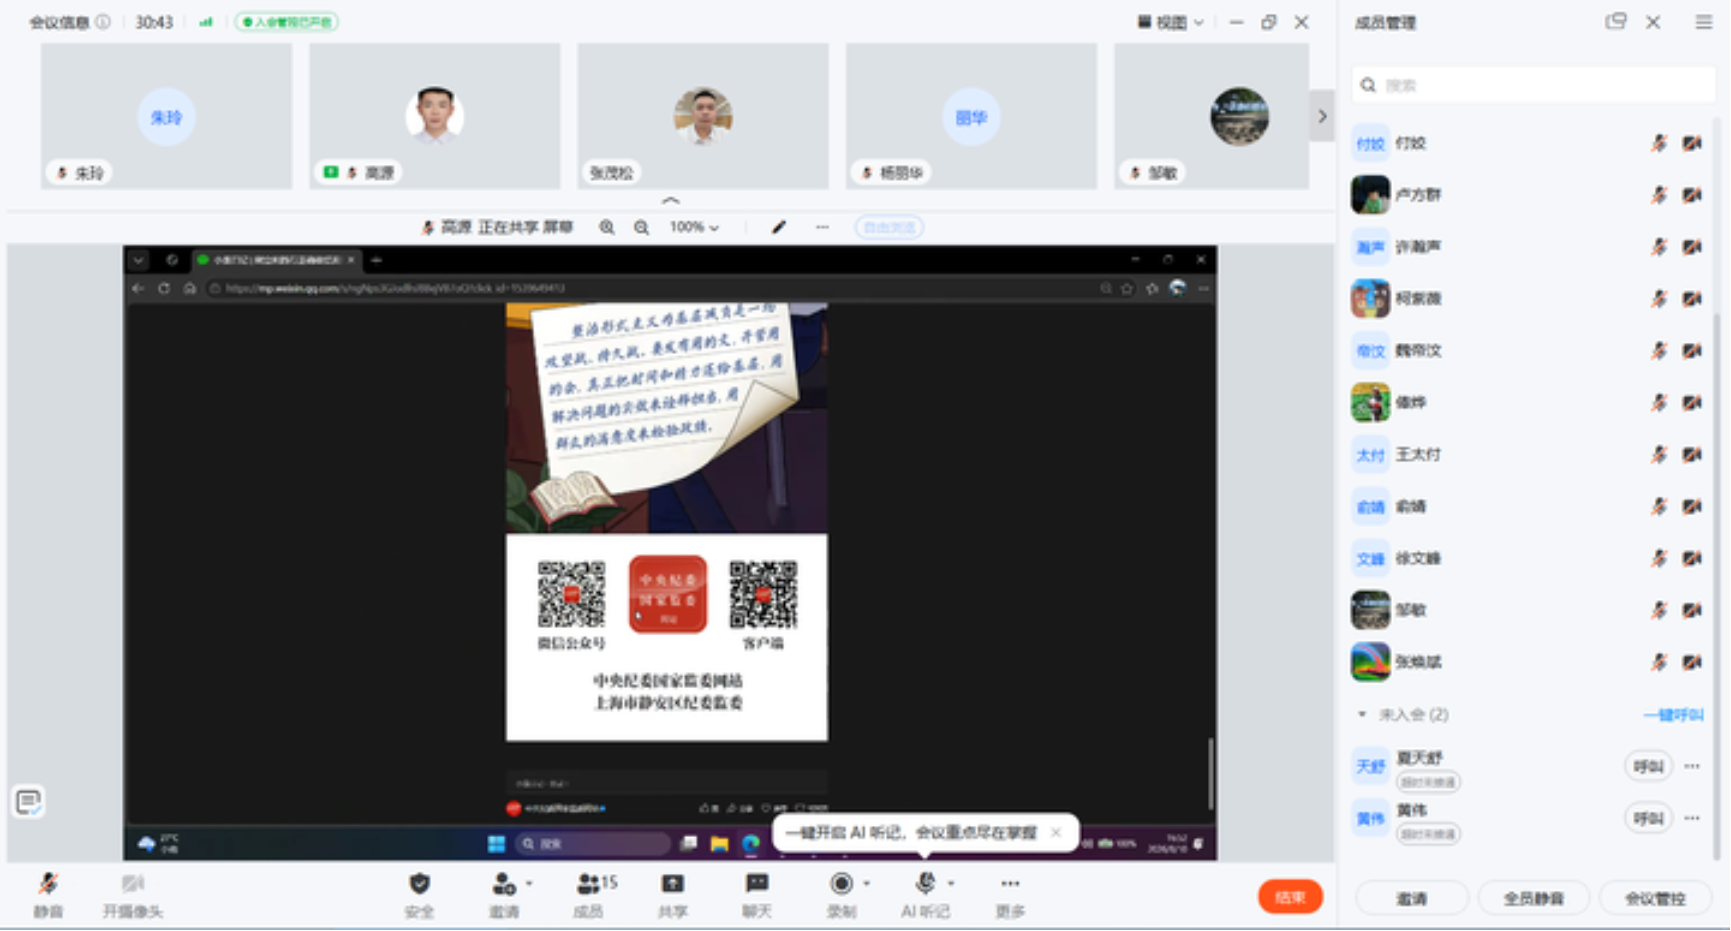Start recording with the 录制 icon
Viewport: 1731px width, 931px height.
[x=842, y=883]
